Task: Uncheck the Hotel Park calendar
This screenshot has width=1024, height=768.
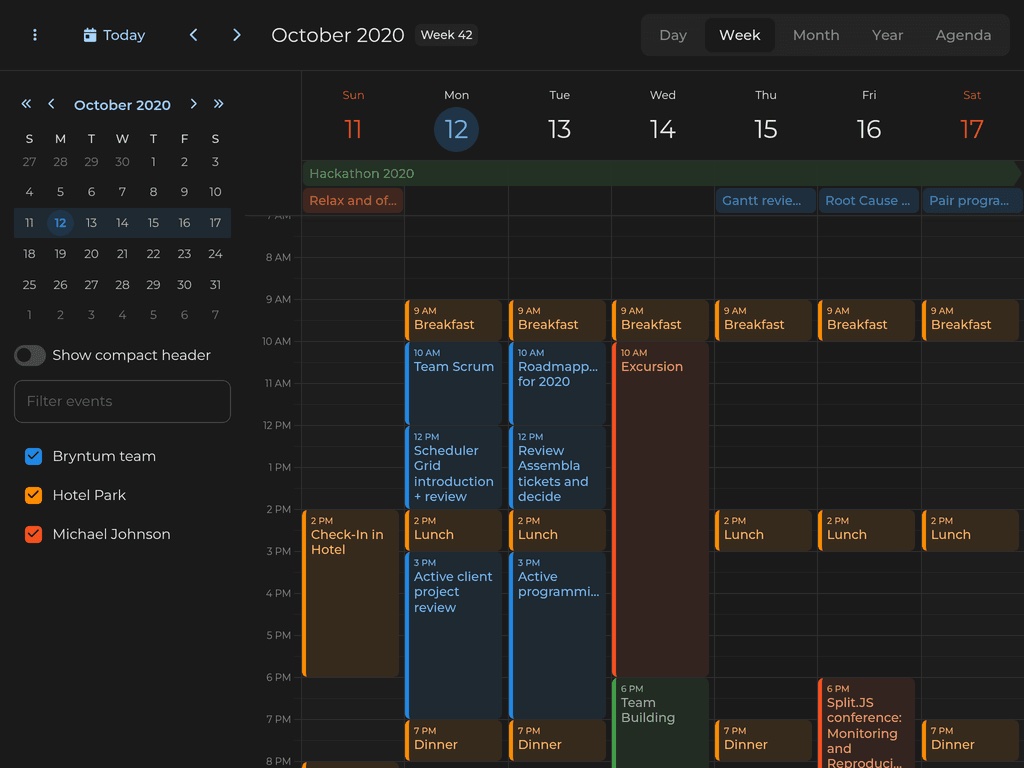Action: 33,495
